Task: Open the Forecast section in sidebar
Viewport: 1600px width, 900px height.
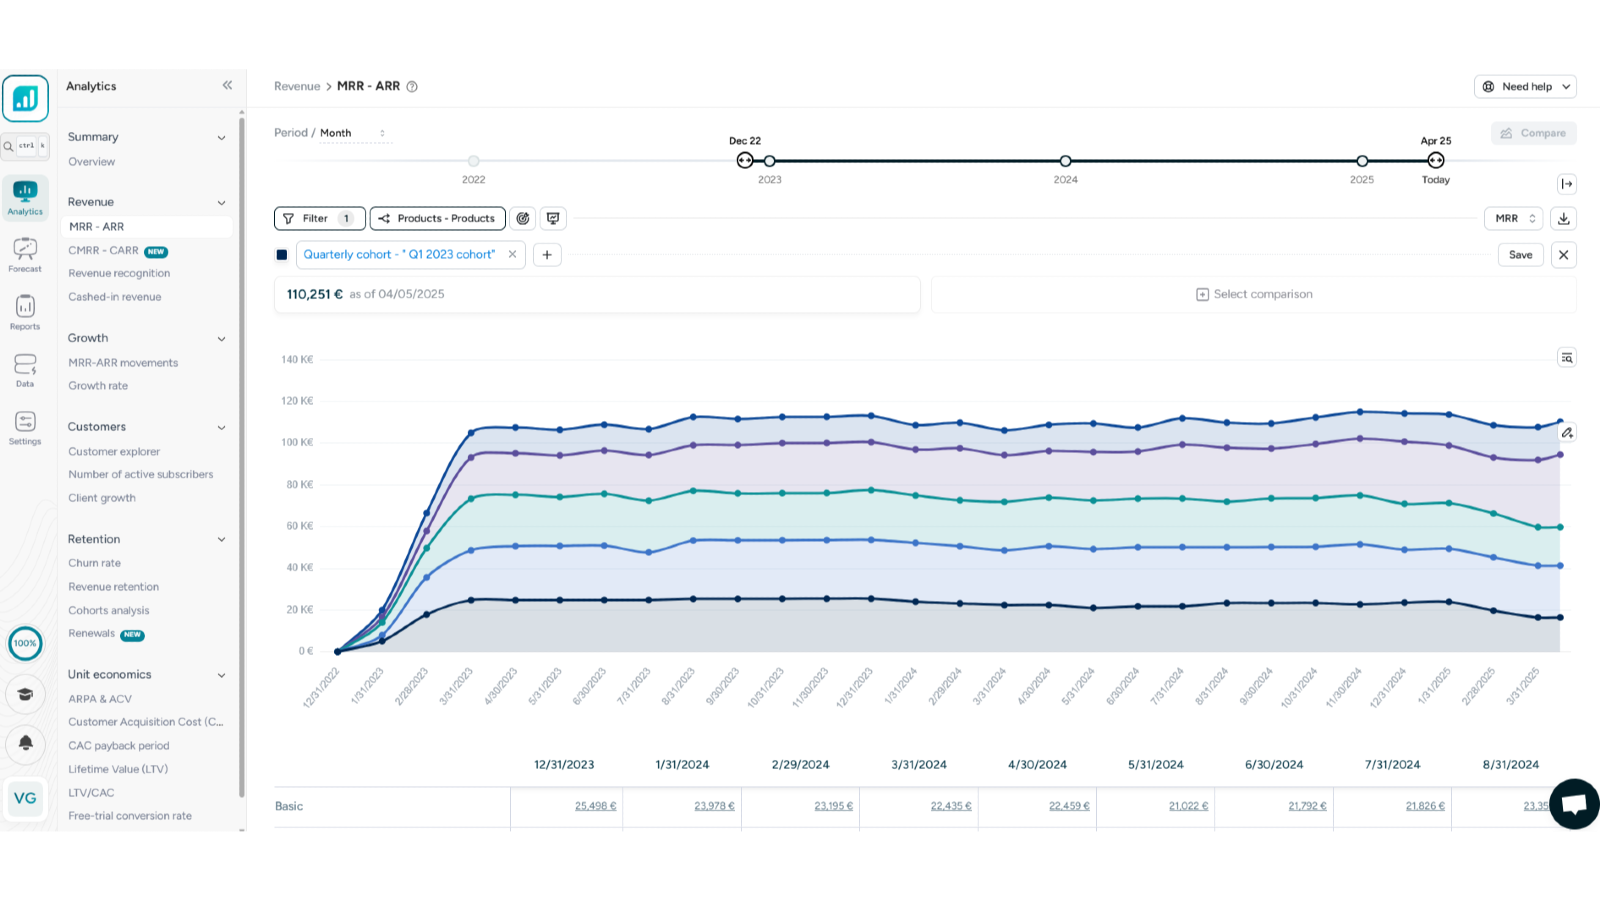Action: tap(25, 255)
